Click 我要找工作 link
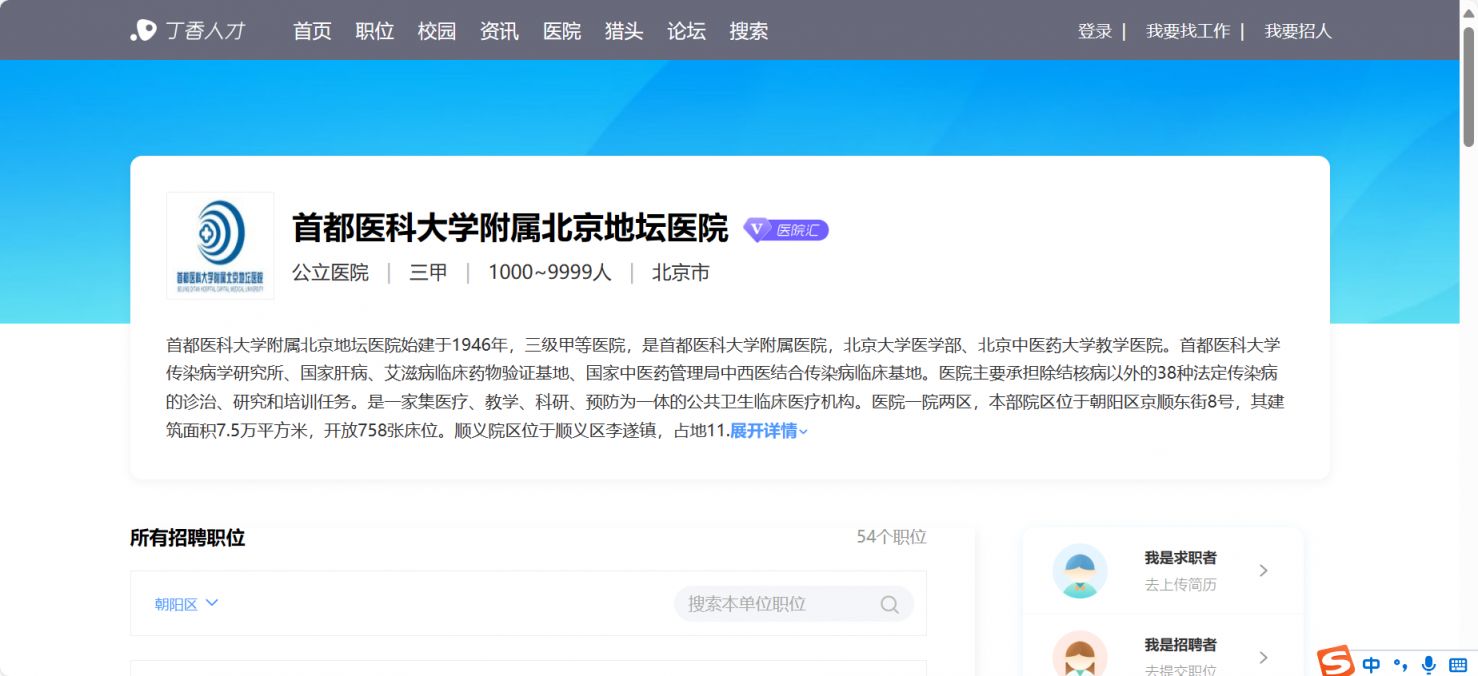 1188,31
